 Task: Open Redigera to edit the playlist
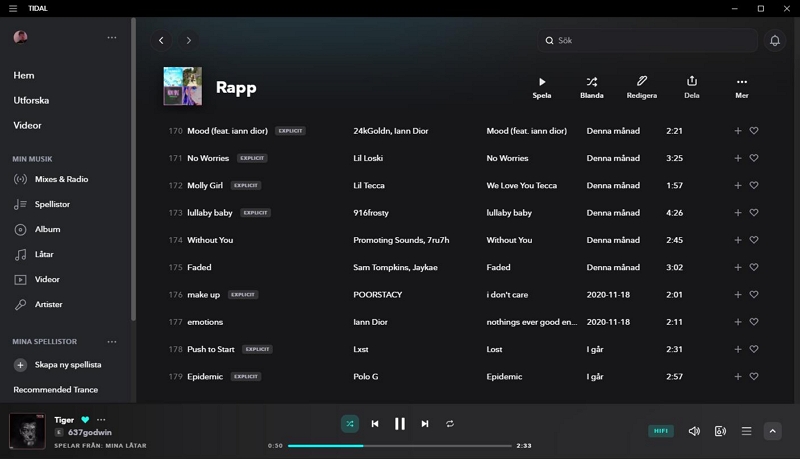pos(642,82)
